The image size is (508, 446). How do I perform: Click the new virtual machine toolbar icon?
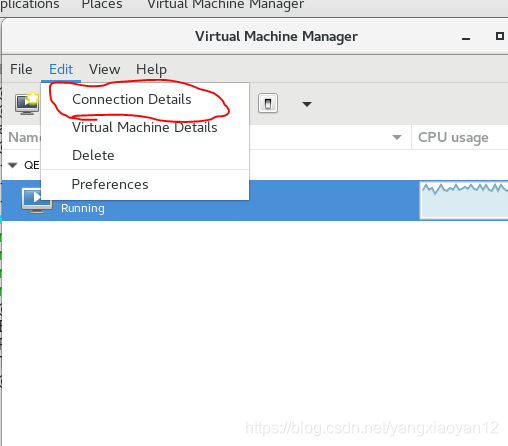coord(27,103)
